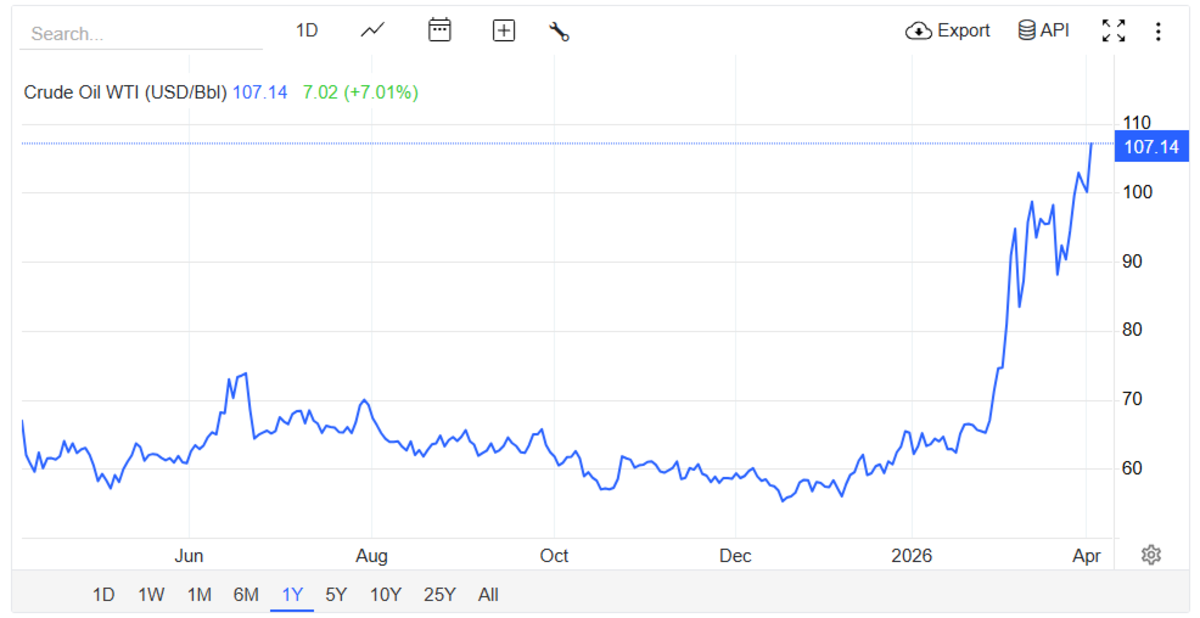
Task: Open chart settings gear icon
Action: (x=1151, y=555)
